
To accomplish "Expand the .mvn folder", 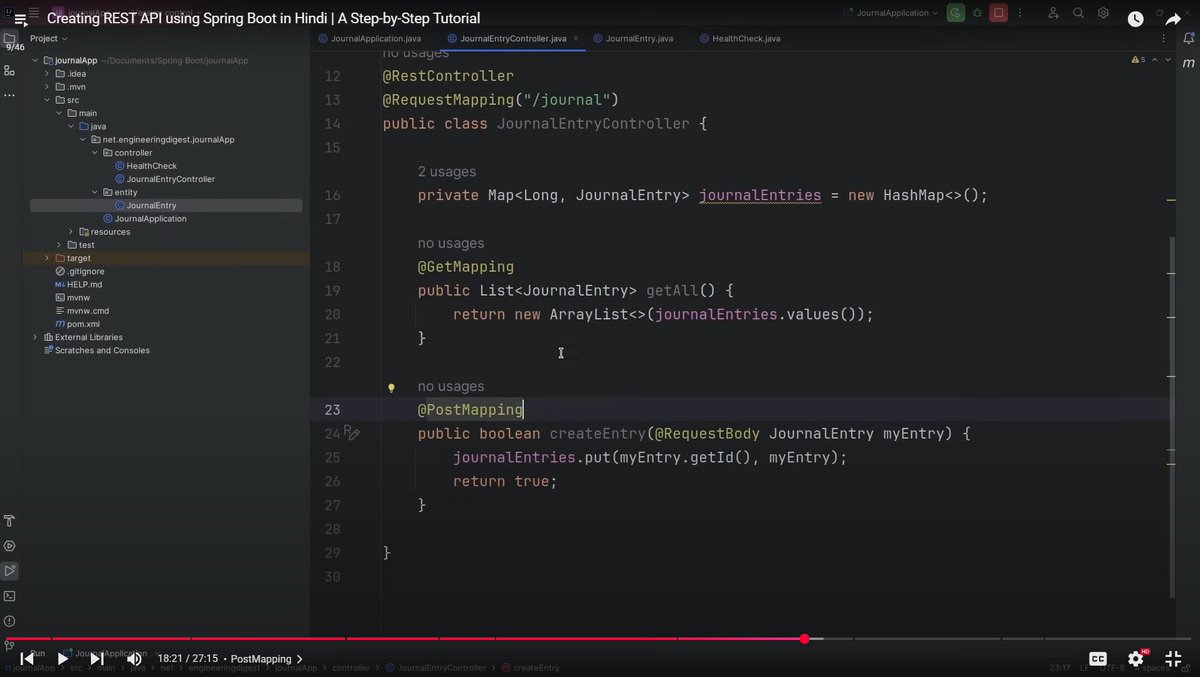I will tap(47, 87).
